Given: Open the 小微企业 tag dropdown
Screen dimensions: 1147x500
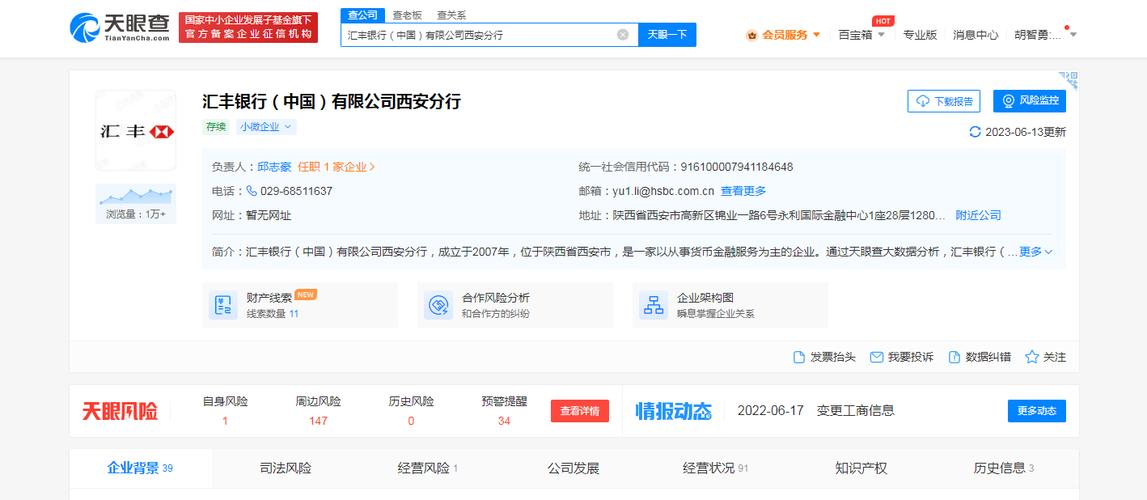Looking at the screenshot, I should 266,126.
